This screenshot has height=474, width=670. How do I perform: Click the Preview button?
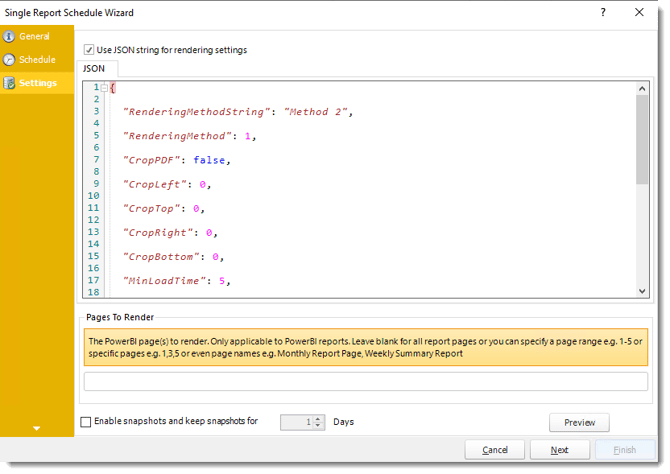(579, 423)
